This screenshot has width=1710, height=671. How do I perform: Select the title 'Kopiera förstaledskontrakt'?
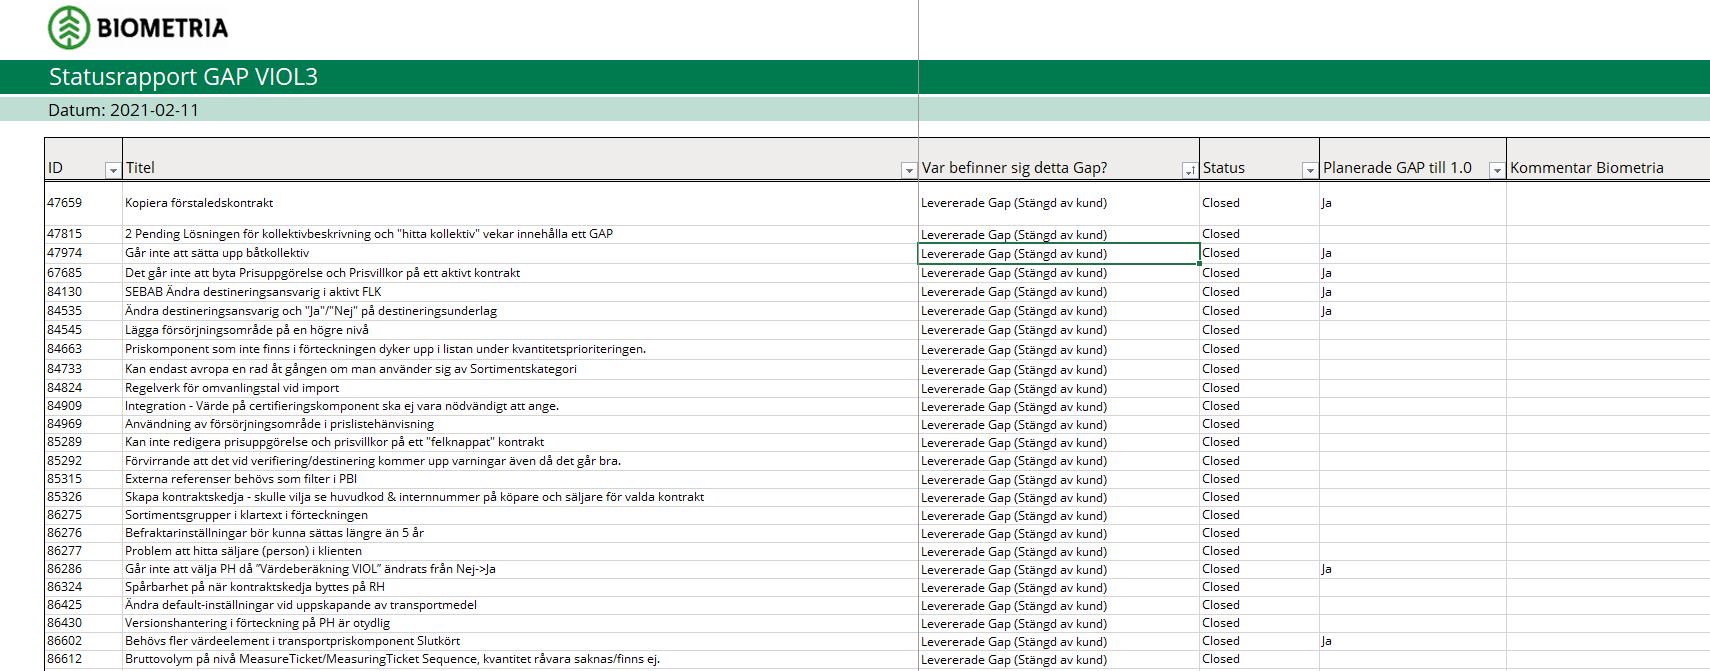(199, 203)
